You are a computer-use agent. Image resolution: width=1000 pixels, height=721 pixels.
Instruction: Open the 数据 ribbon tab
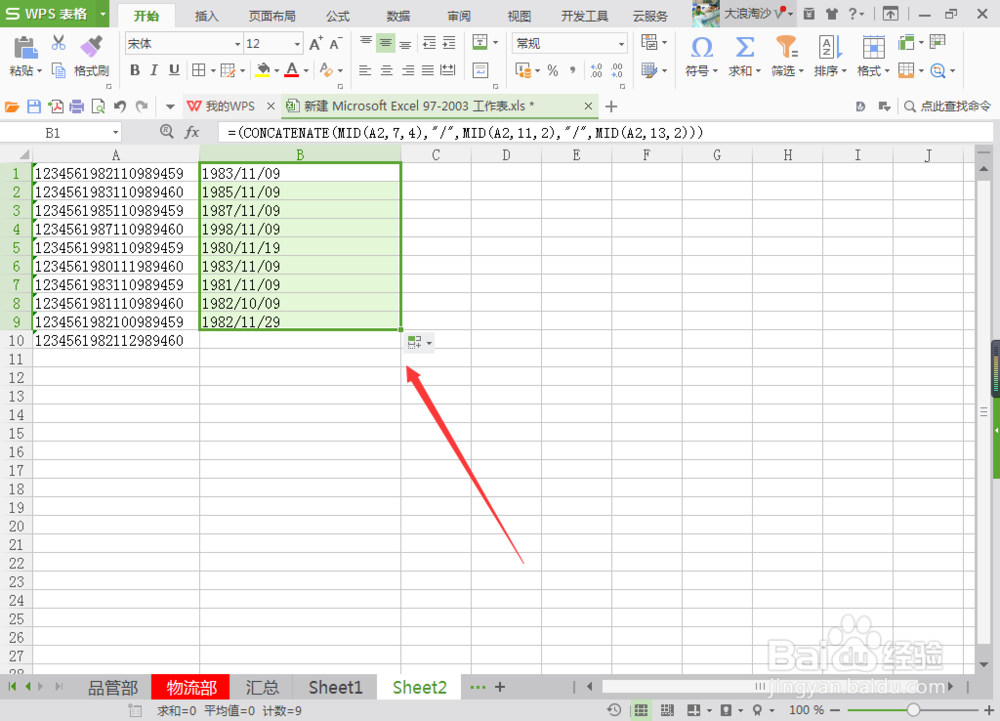398,16
